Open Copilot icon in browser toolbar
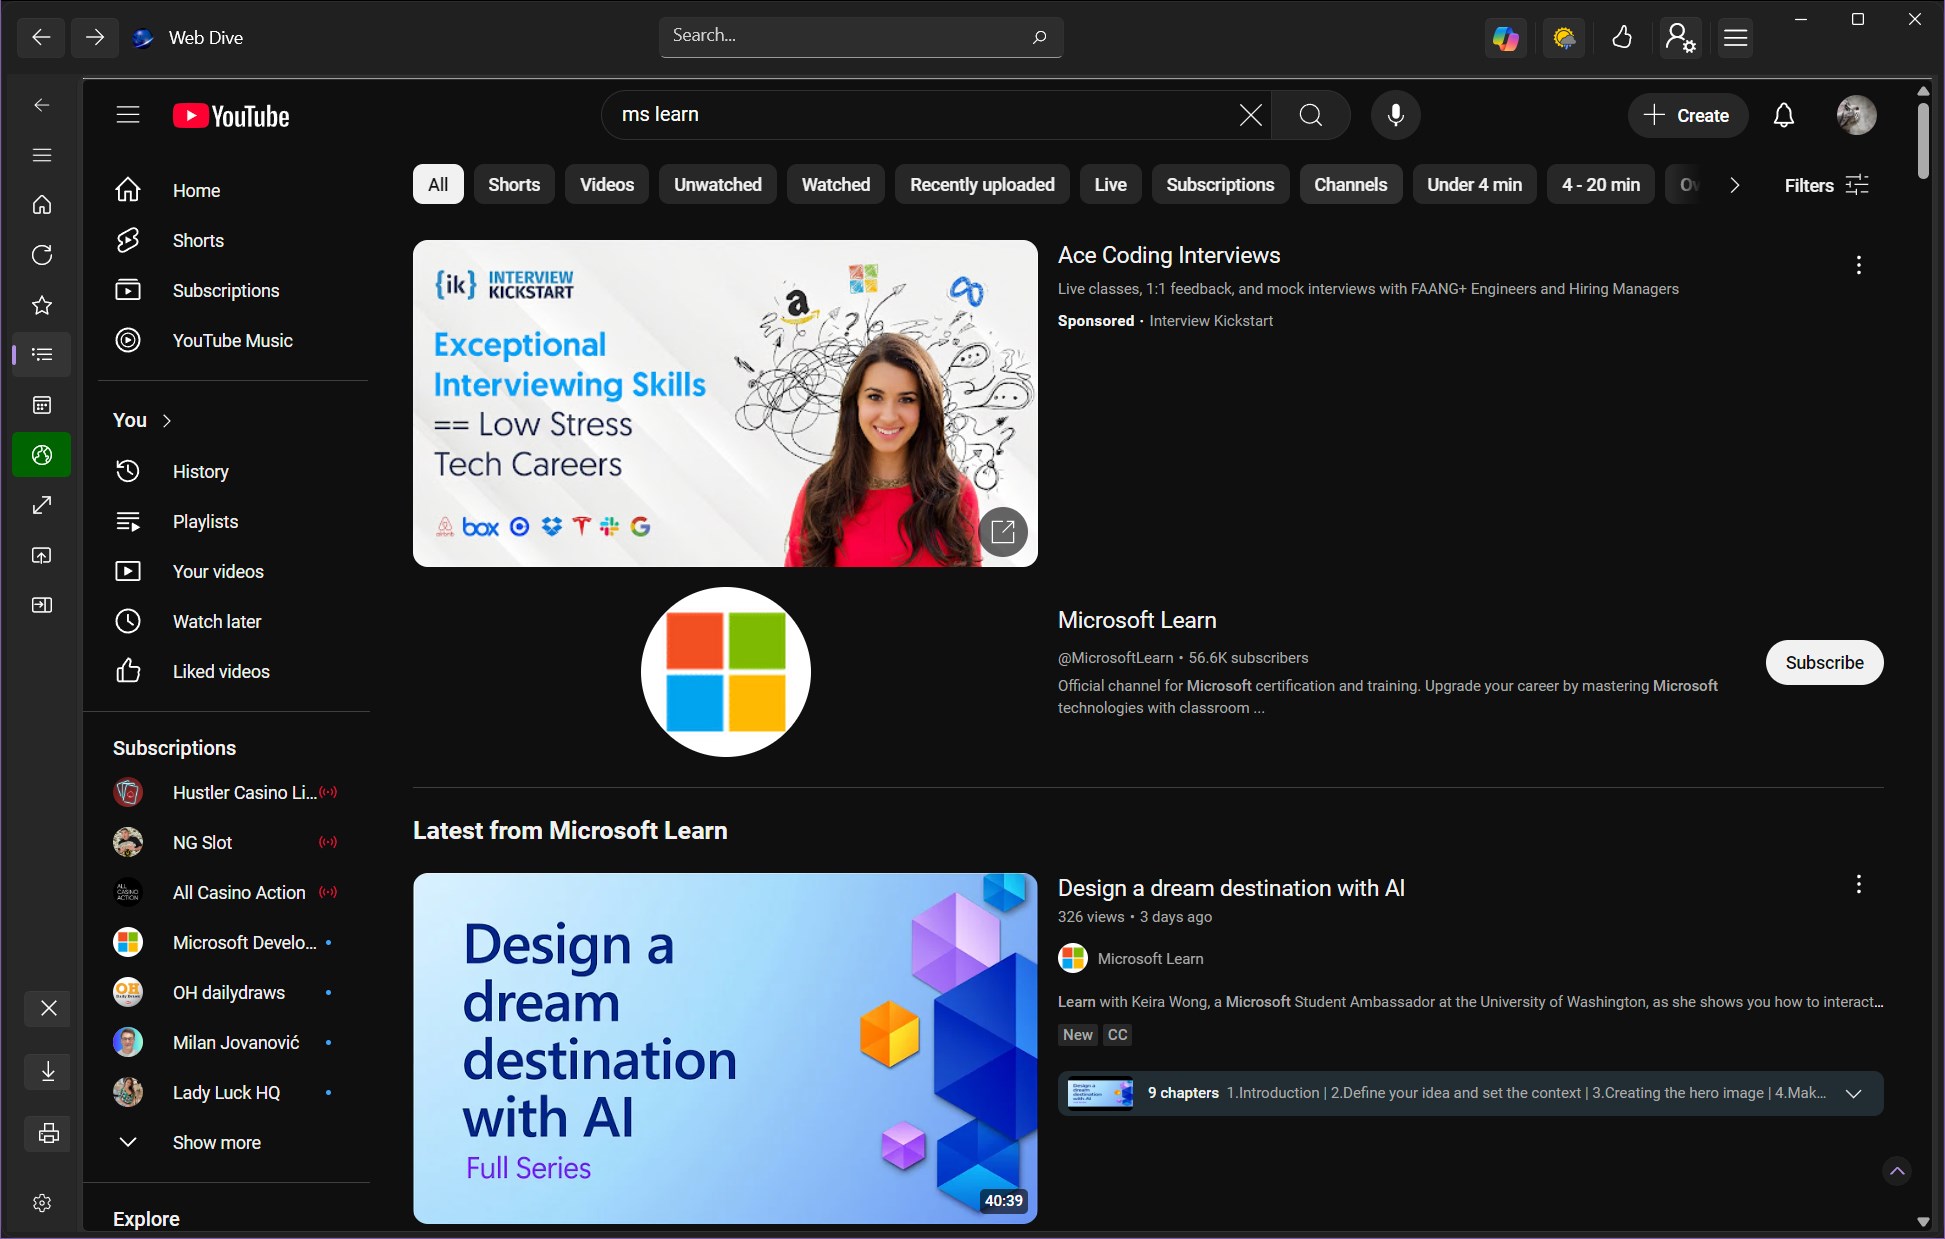 (1505, 38)
